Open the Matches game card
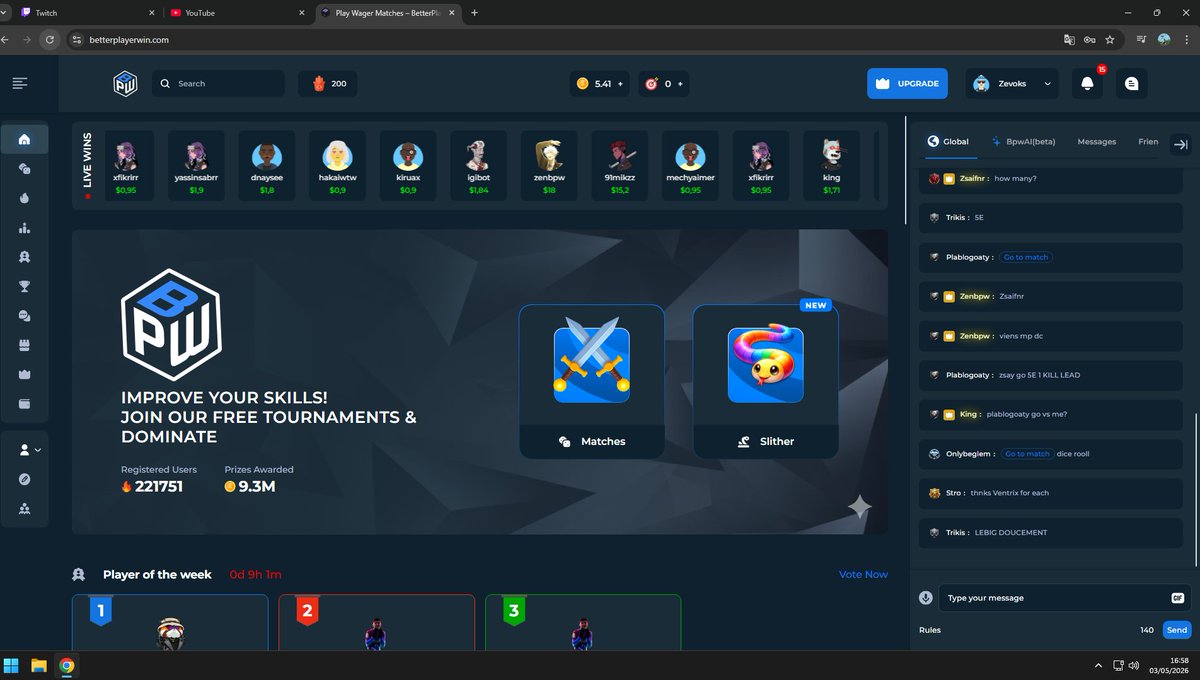This screenshot has height=680, width=1200. [x=591, y=381]
